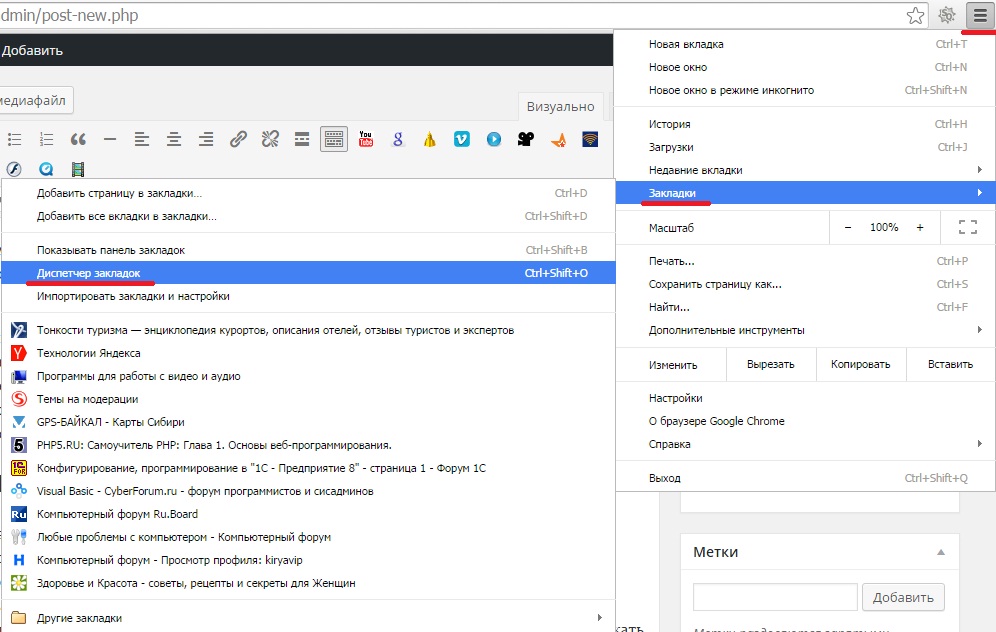Click the insert link chain icon
The height and width of the screenshot is (632, 996).
point(238,139)
